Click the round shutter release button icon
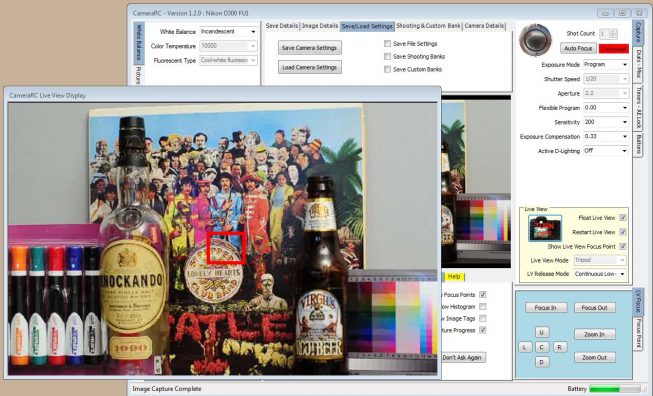The image size is (653, 396). pyautogui.click(x=536, y=40)
